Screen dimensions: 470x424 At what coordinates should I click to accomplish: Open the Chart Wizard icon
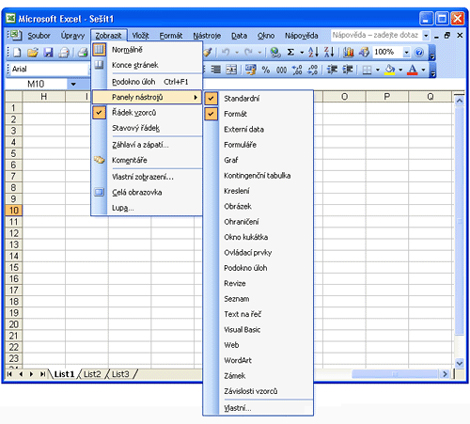coord(348,52)
